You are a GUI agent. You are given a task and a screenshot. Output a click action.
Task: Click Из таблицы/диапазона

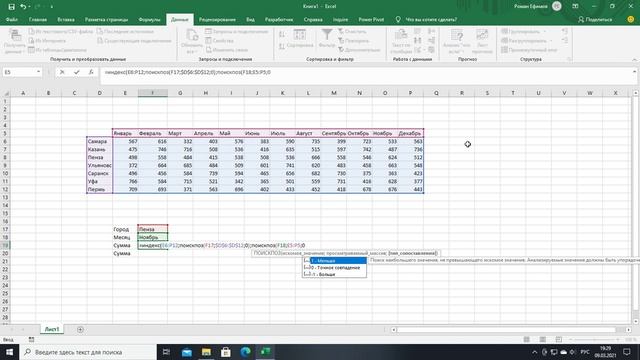coord(57,50)
